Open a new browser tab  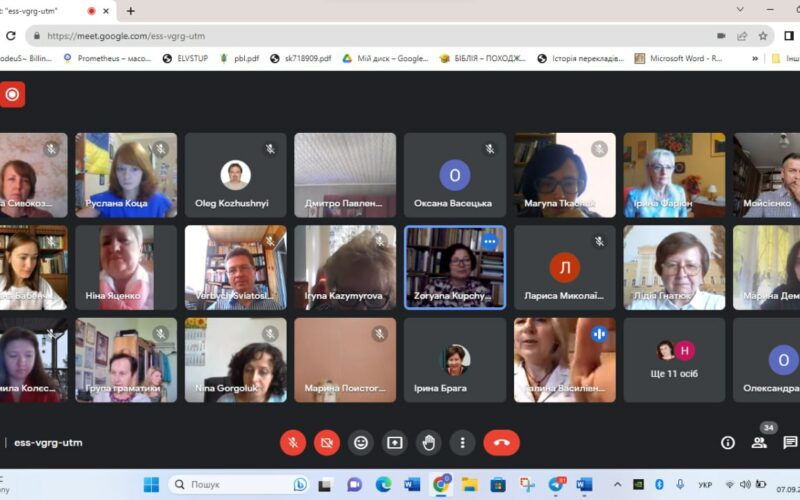tap(130, 11)
